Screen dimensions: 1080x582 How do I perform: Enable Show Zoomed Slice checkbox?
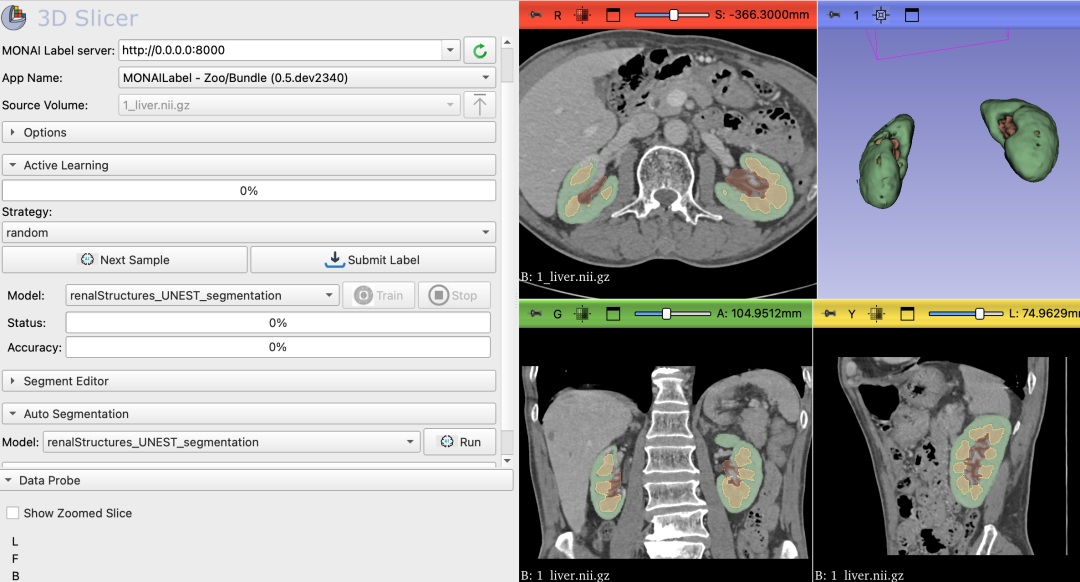12,513
